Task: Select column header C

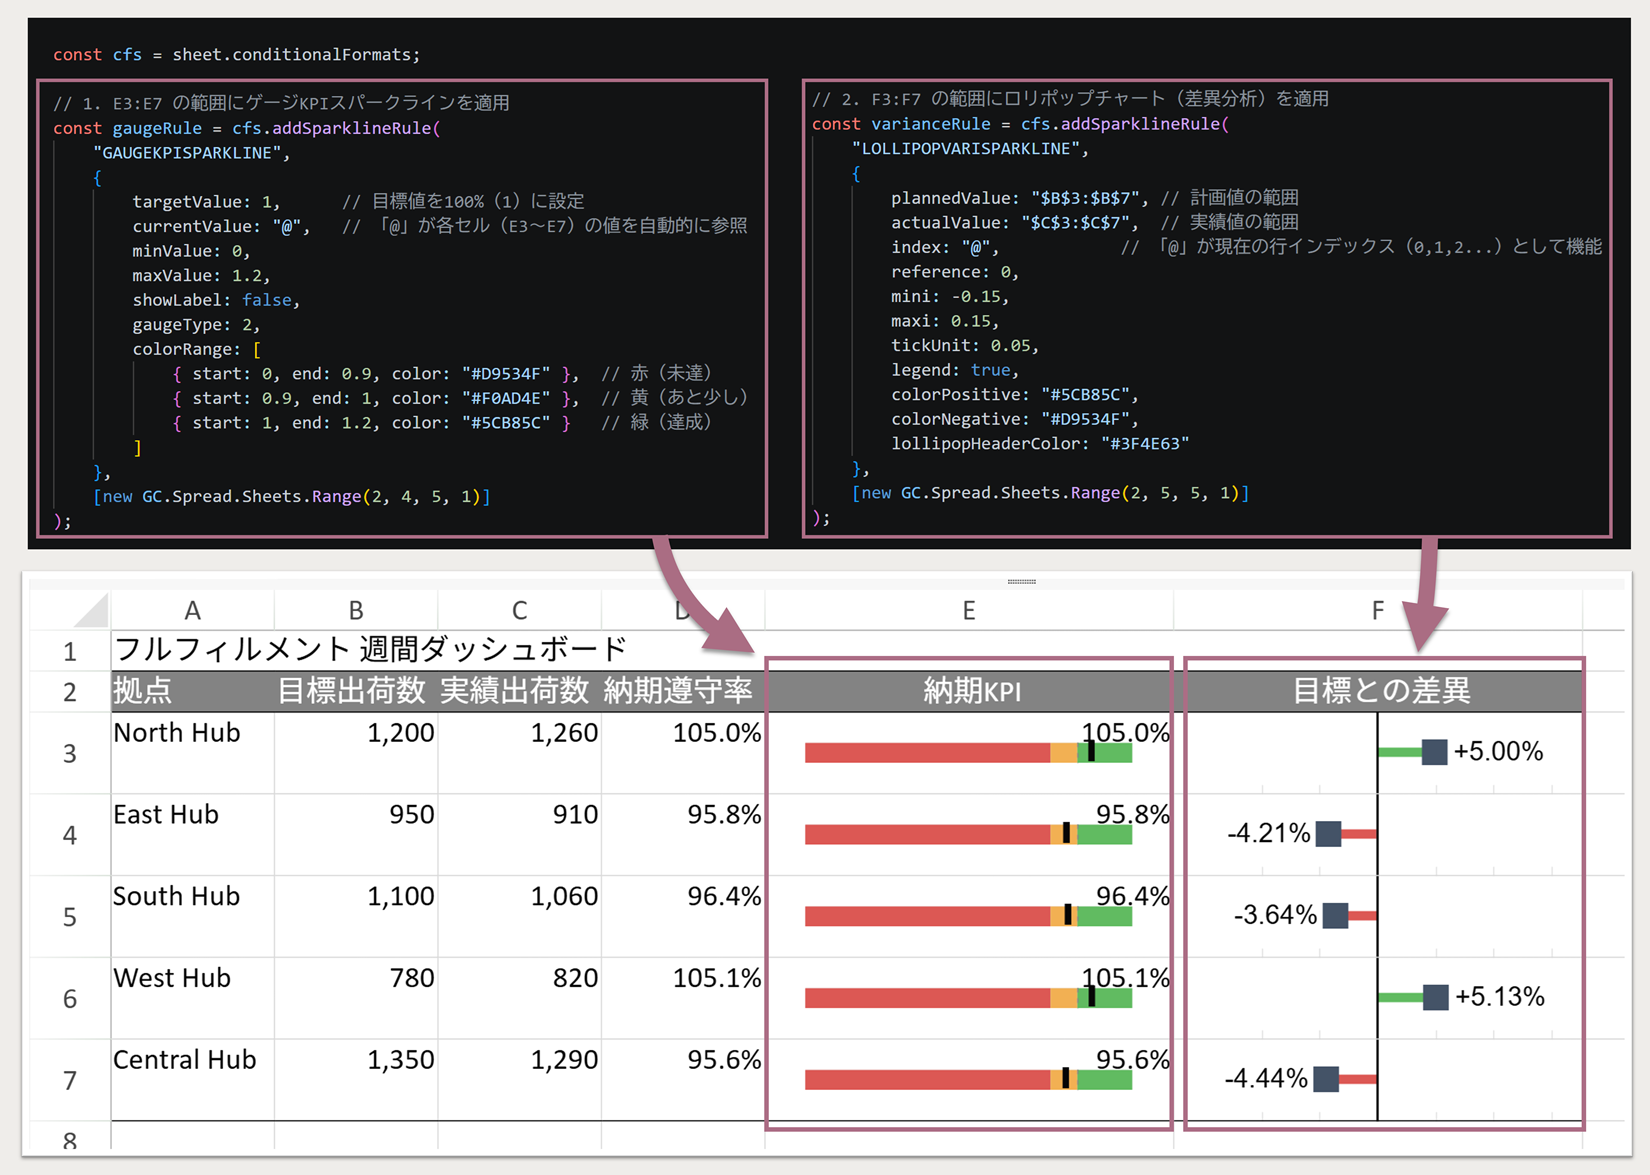Action: pos(519,610)
